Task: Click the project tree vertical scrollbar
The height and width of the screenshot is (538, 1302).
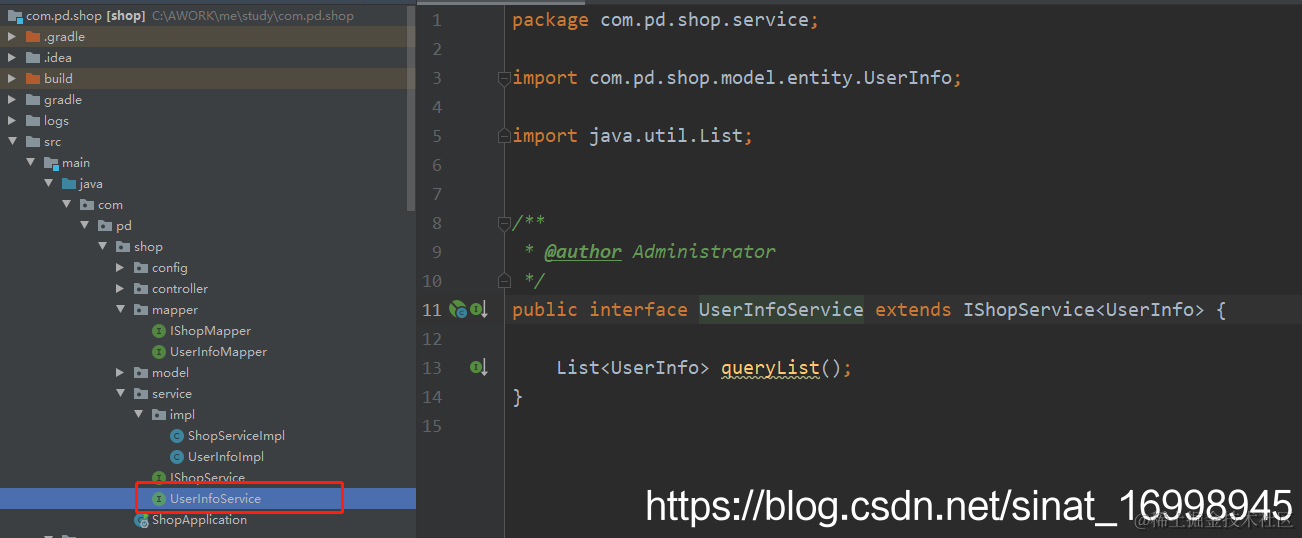Action: 411,108
